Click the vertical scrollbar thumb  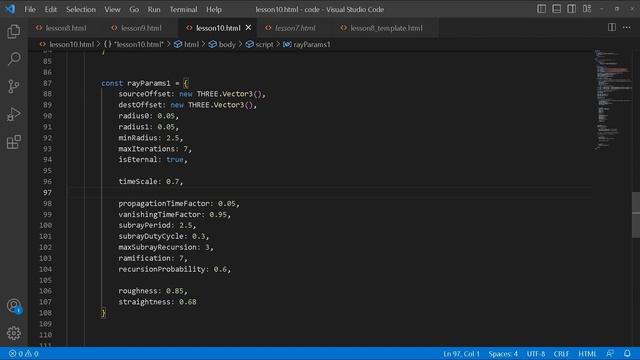[636, 215]
